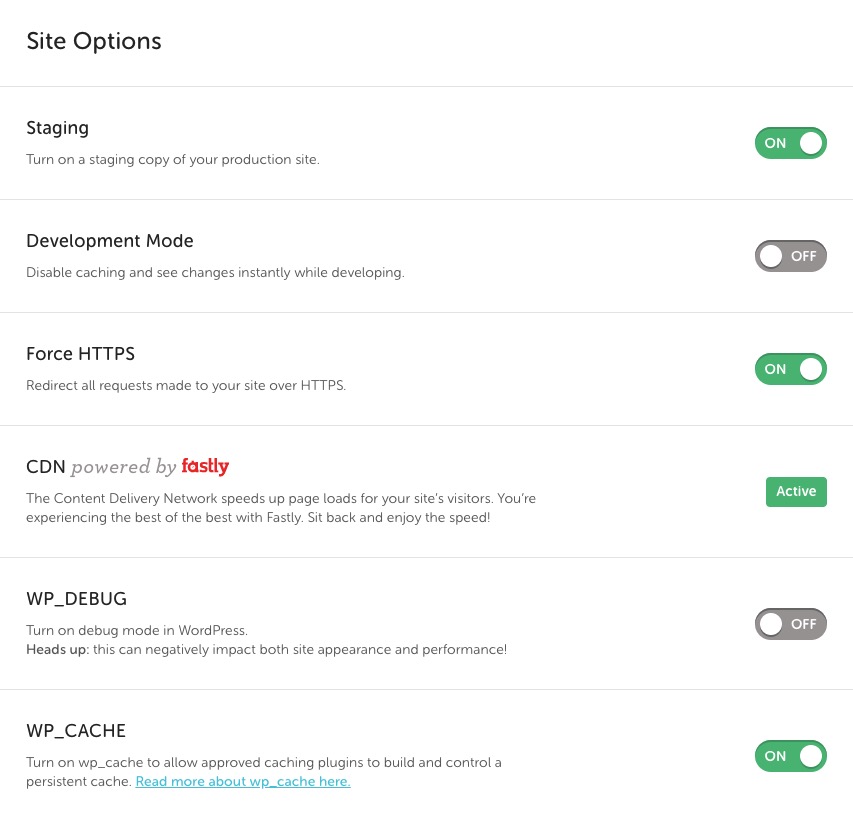Click the green Active CDN button
The image size is (853, 815).
(796, 492)
